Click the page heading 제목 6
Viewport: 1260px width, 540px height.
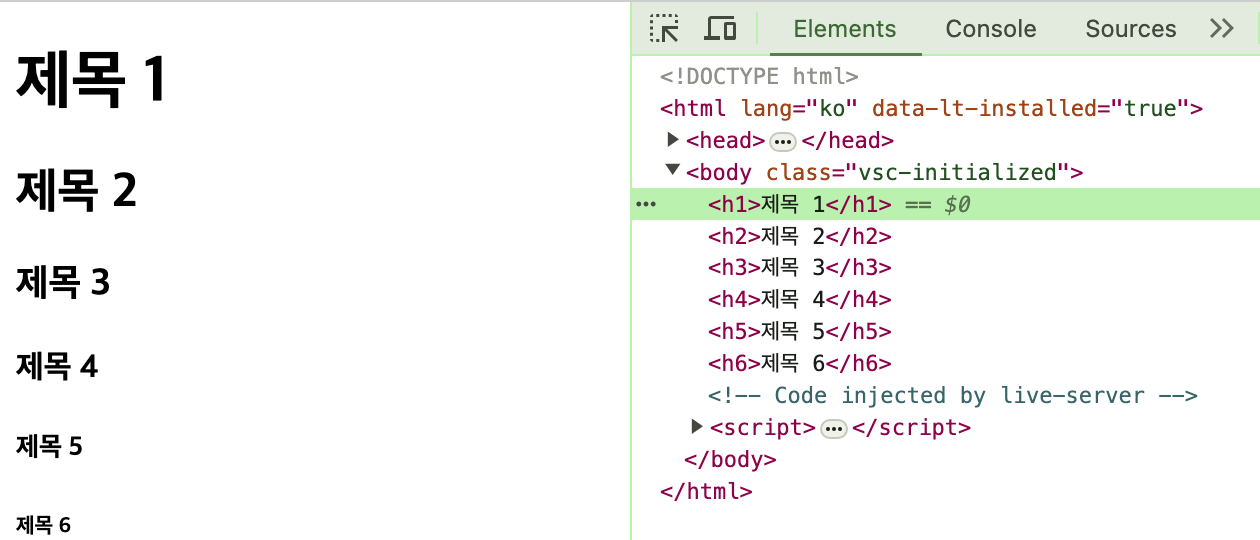44,524
